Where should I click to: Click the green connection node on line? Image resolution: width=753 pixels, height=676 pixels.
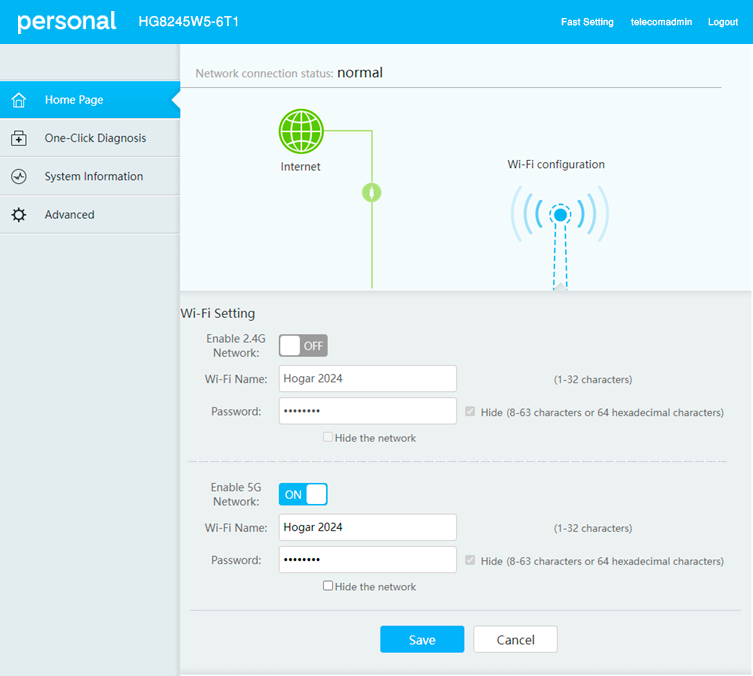point(372,192)
